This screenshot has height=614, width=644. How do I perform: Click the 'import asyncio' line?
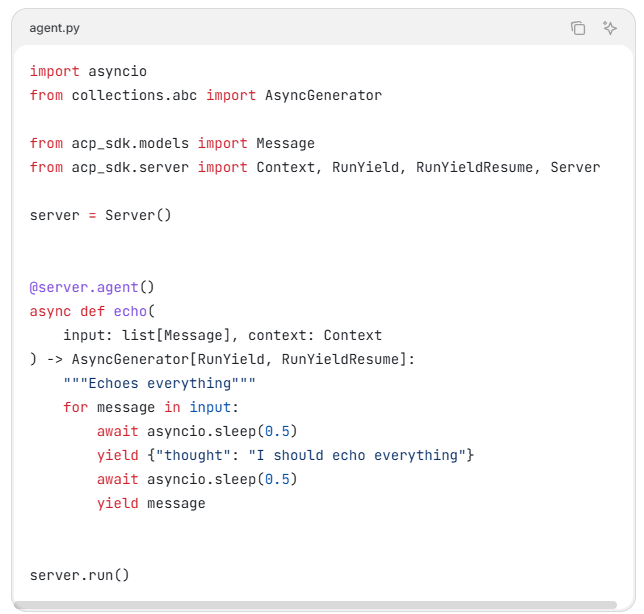point(88,71)
